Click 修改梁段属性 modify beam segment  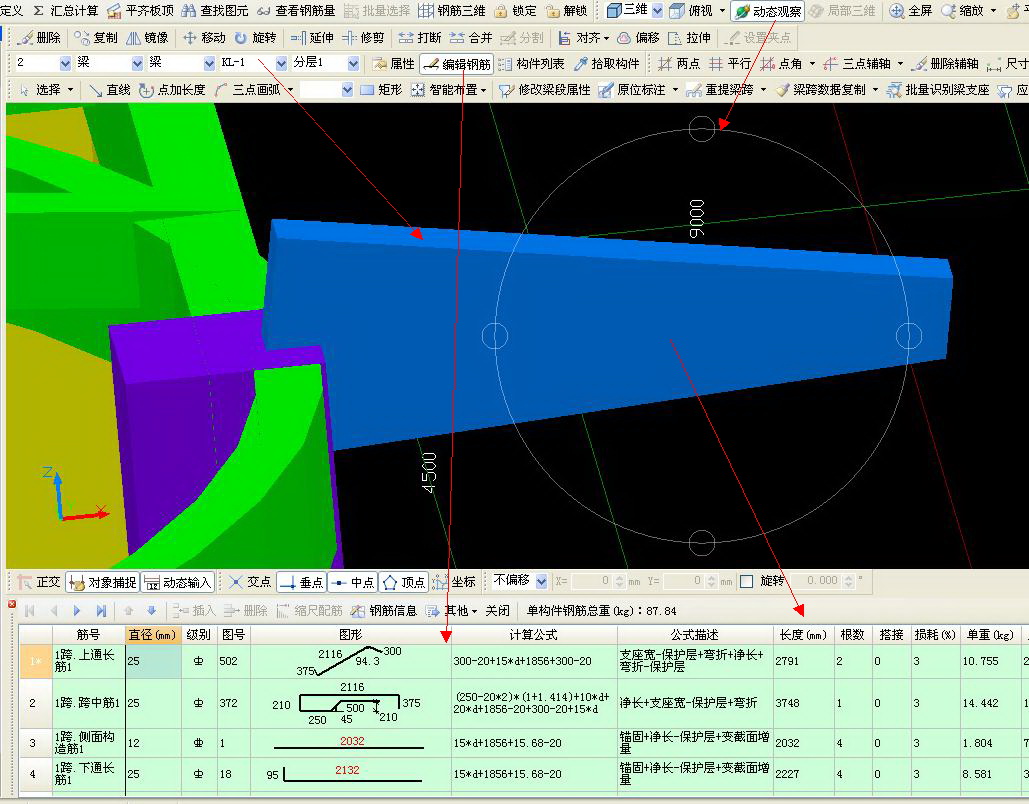(545, 89)
